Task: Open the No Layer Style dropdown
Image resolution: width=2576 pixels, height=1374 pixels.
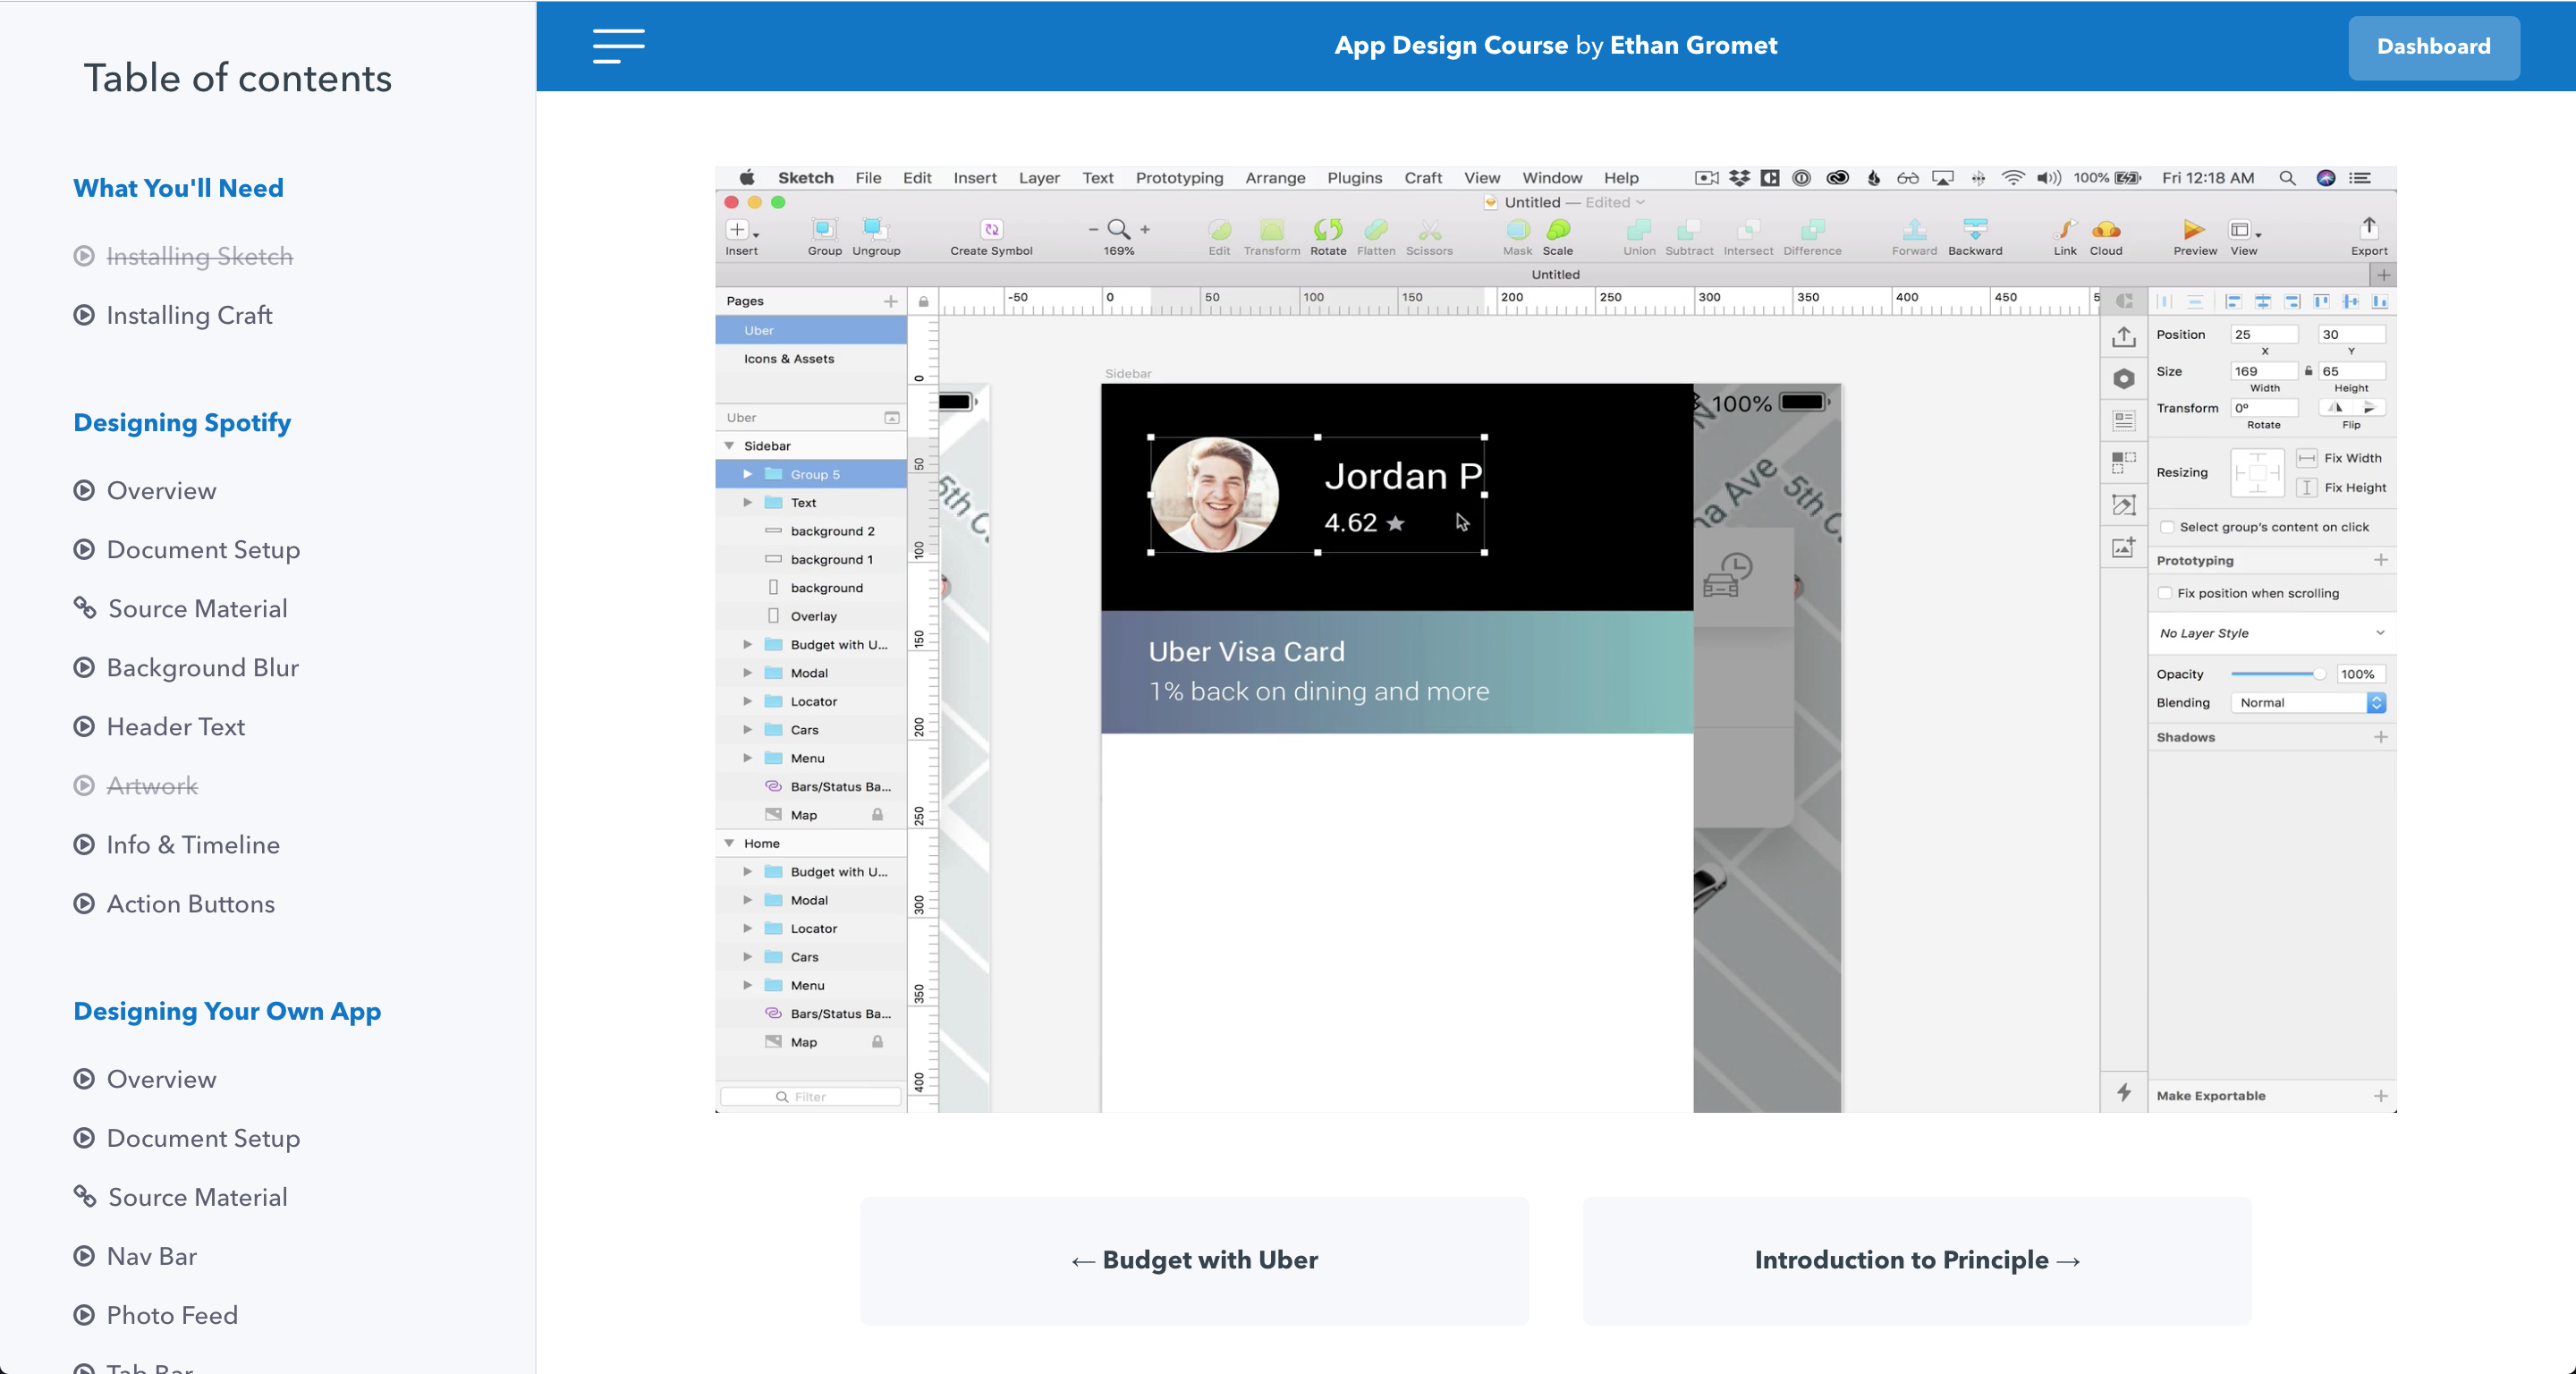Action: tap(2270, 633)
